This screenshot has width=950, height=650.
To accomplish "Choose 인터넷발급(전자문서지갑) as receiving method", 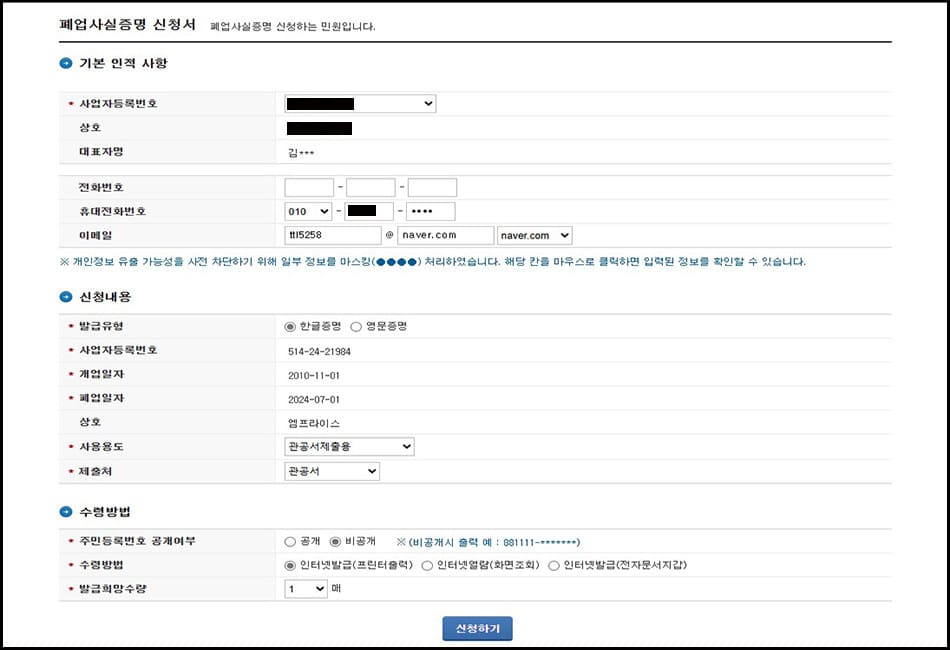I will point(557,565).
